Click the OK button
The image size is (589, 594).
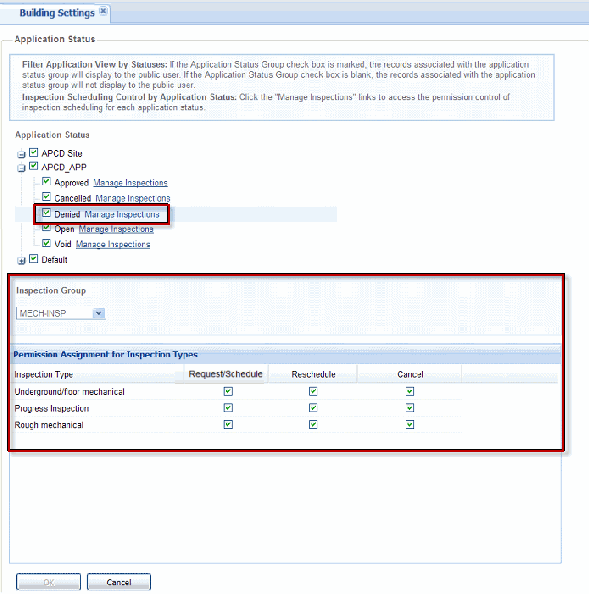pyautogui.click(x=48, y=582)
